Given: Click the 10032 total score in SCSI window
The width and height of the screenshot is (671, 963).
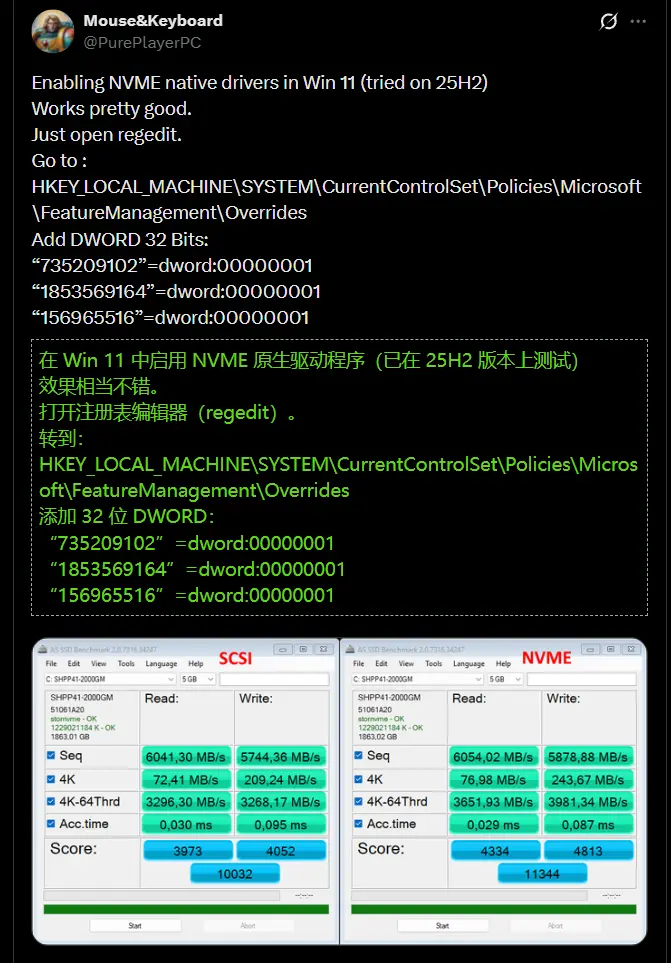Looking at the screenshot, I should [x=235, y=873].
